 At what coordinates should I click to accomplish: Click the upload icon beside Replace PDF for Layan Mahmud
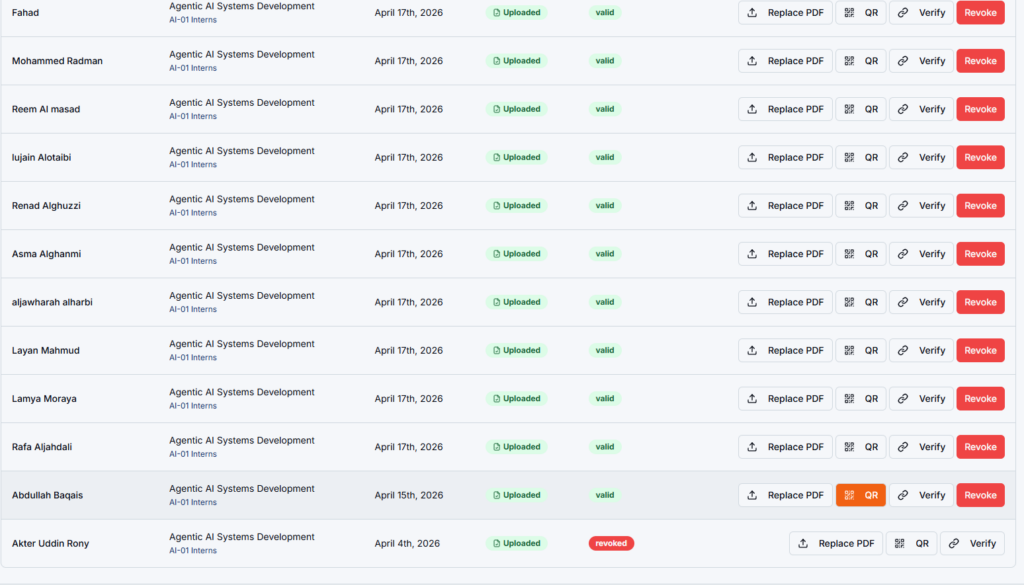pos(752,350)
